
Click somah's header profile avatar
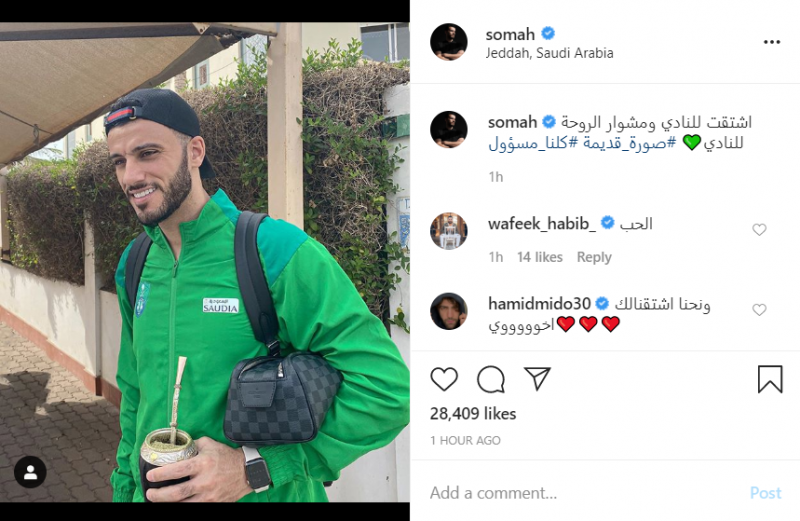pos(449,42)
